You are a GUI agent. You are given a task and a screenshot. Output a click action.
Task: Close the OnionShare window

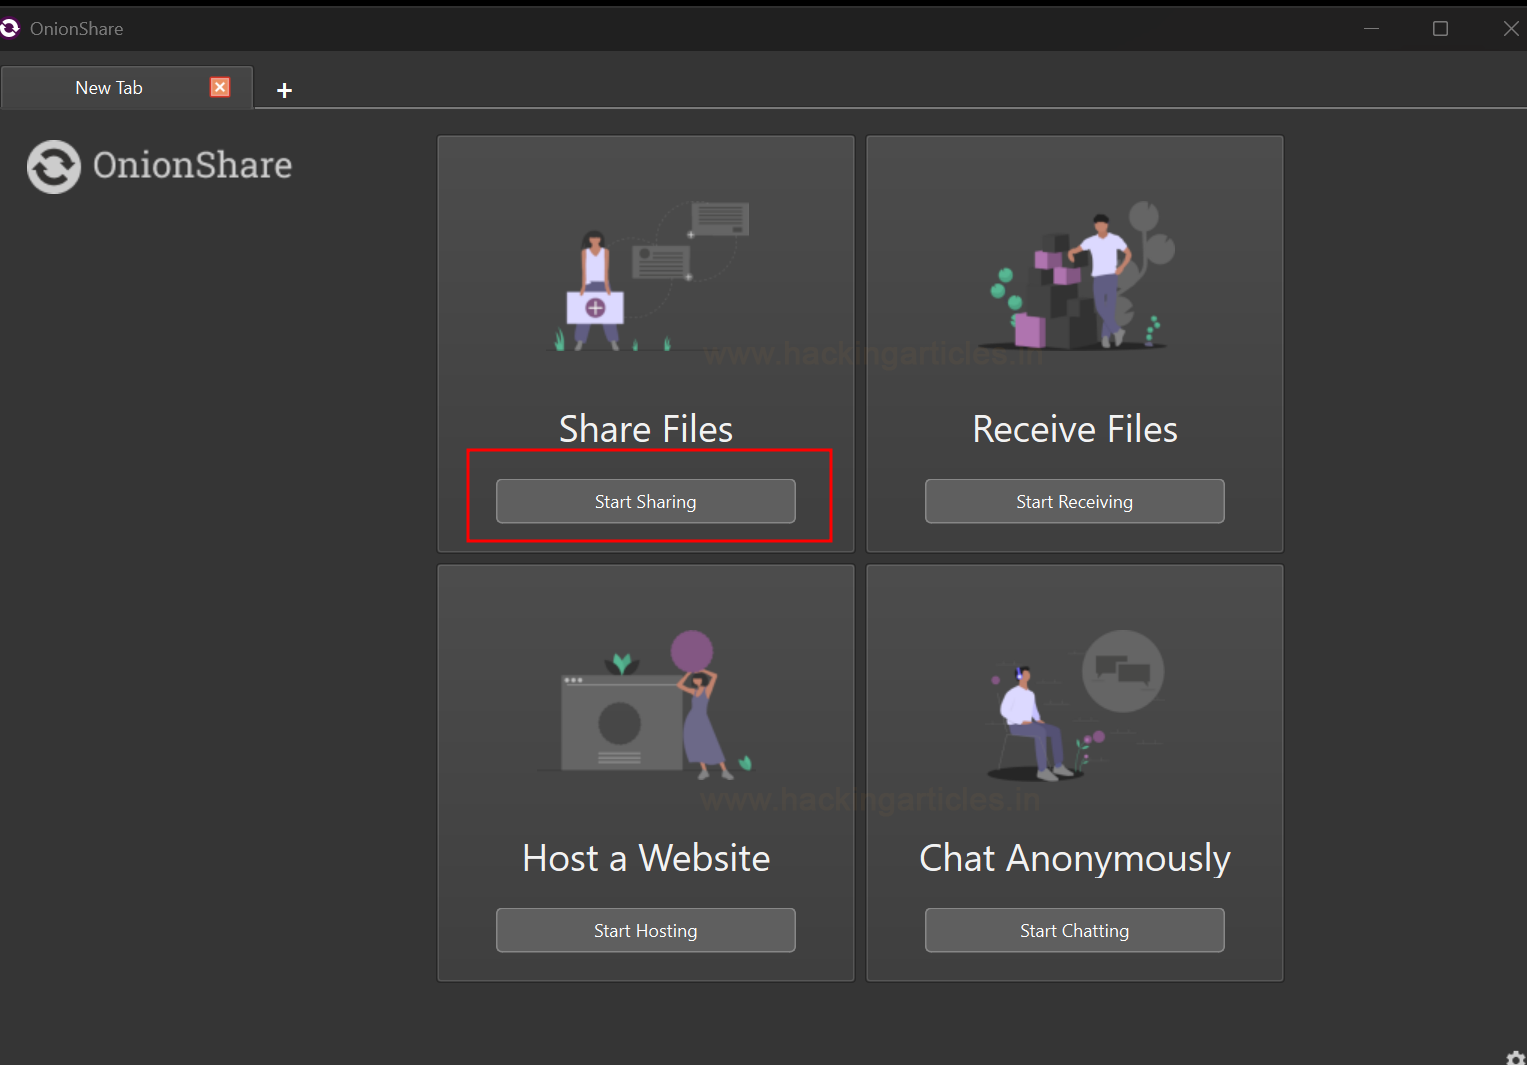(x=1510, y=29)
